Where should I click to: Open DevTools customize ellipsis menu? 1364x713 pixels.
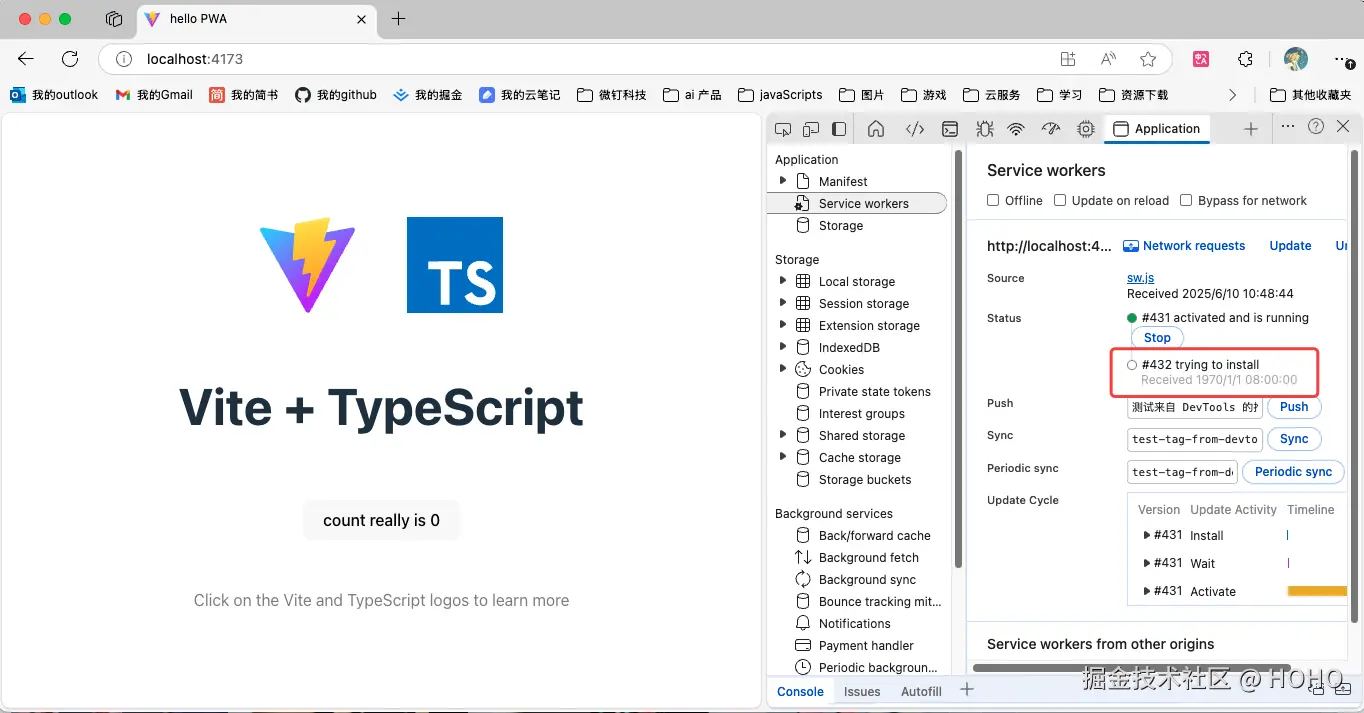click(x=1288, y=127)
